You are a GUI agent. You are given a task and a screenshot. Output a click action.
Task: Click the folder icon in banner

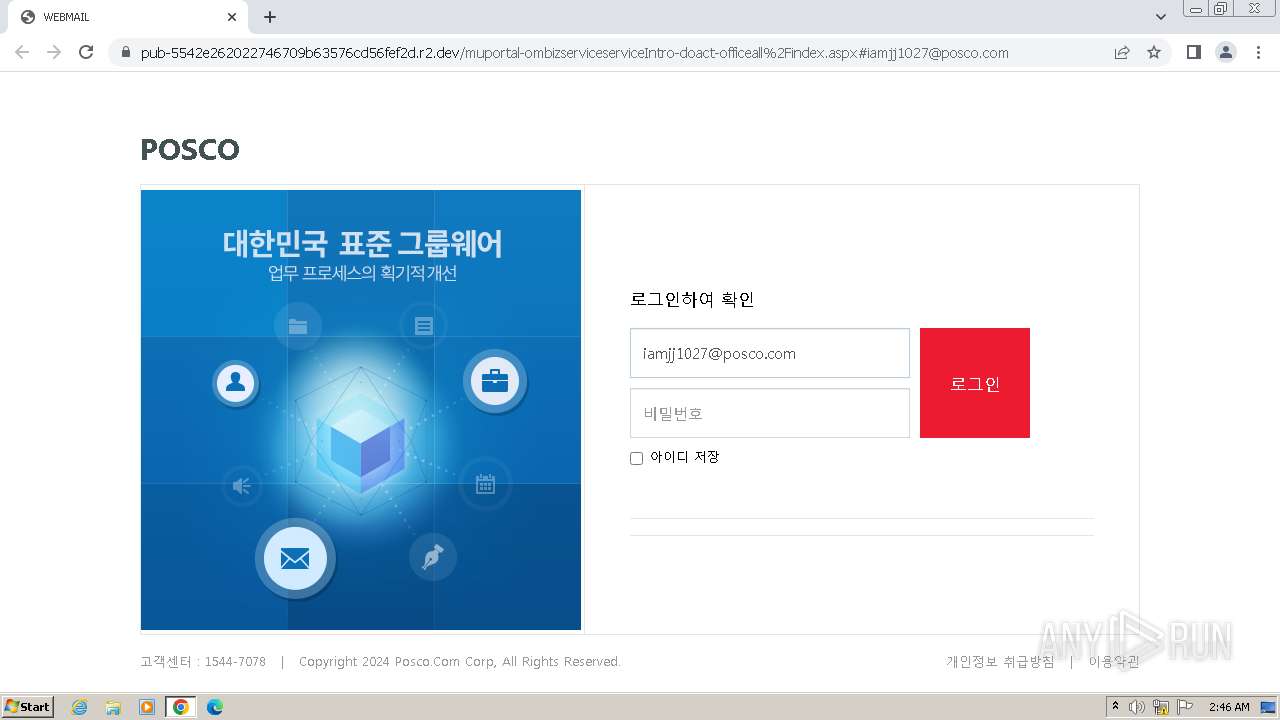pos(297,326)
